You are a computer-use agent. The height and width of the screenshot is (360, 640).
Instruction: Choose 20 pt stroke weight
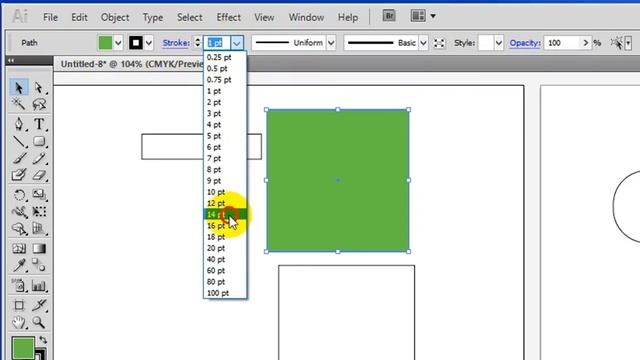pyautogui.click(x=225, y=248)
